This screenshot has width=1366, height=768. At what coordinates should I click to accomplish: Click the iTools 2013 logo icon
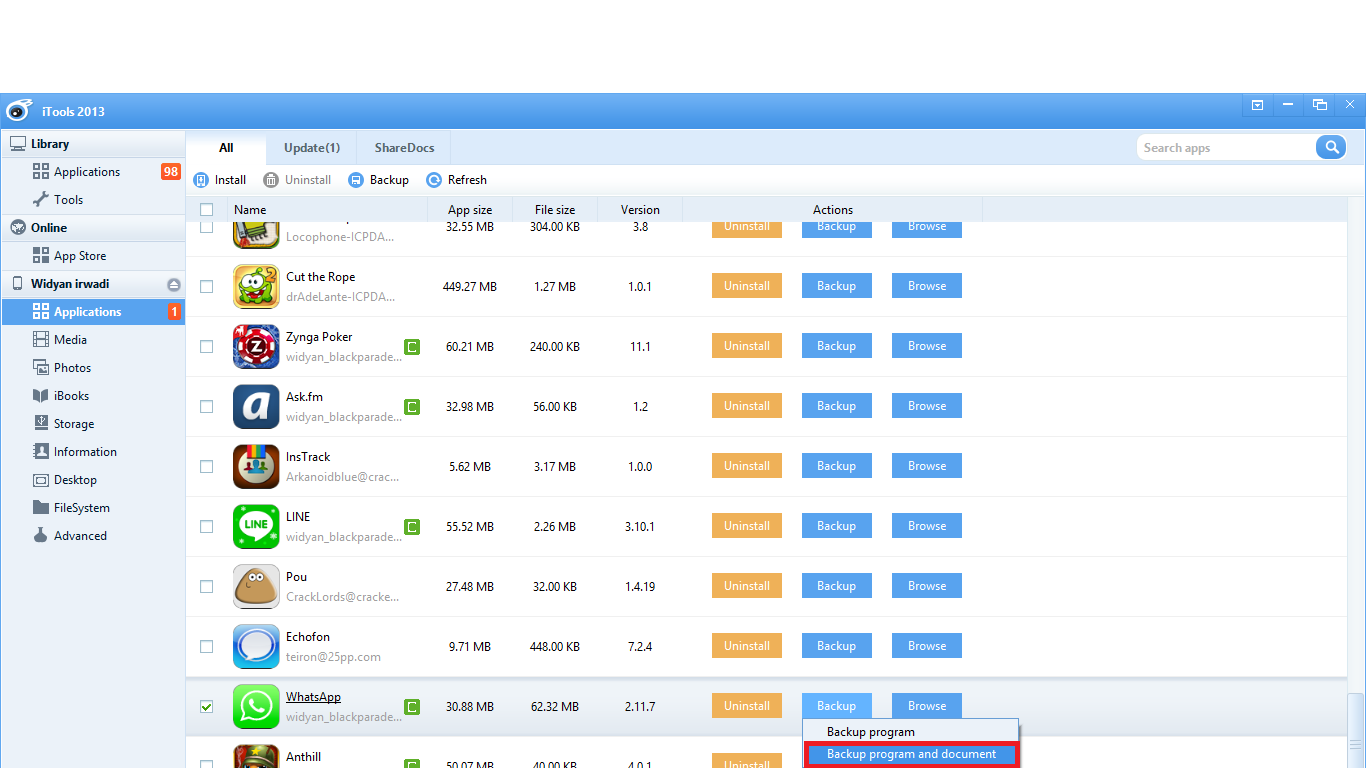(20, 111)
